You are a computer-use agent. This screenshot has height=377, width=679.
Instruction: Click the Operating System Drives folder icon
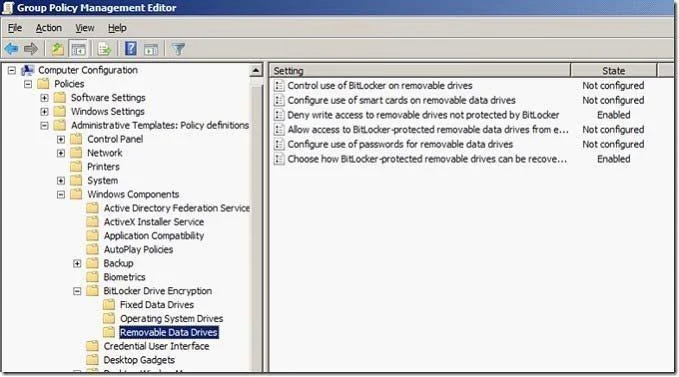coord(109,319)
